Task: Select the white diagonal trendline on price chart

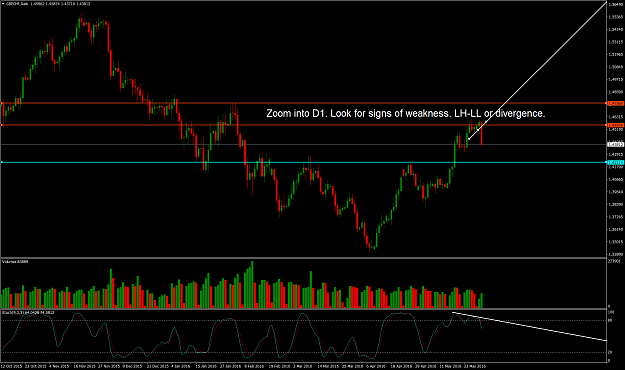Action: pos(537,71)
